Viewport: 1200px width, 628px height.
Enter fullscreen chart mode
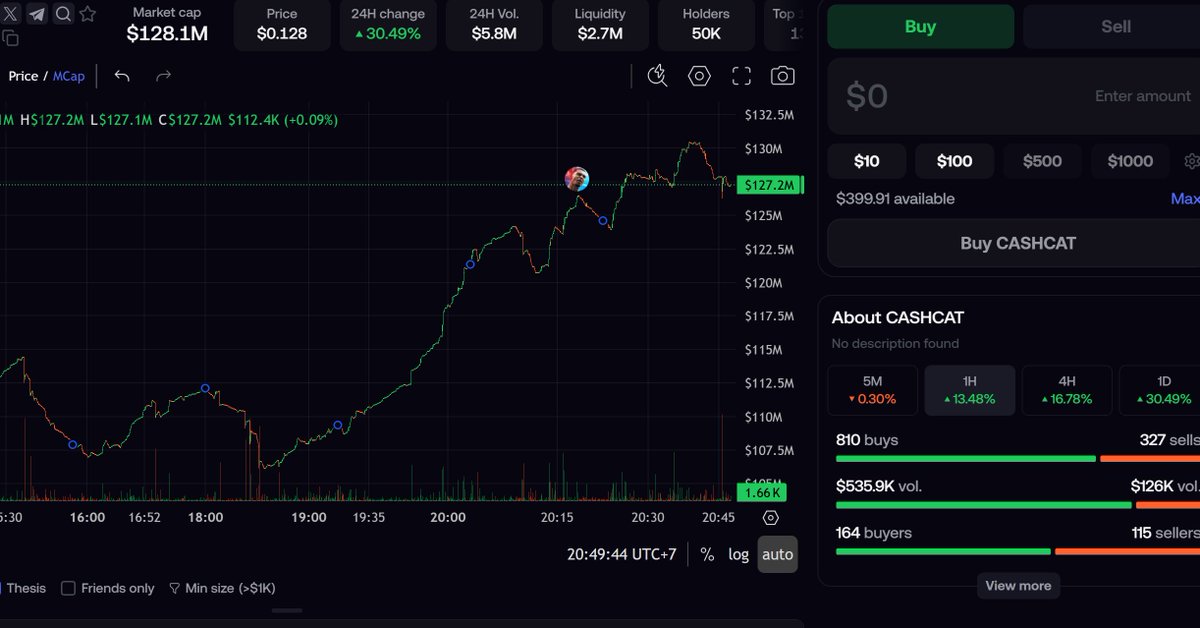(741, 76)
